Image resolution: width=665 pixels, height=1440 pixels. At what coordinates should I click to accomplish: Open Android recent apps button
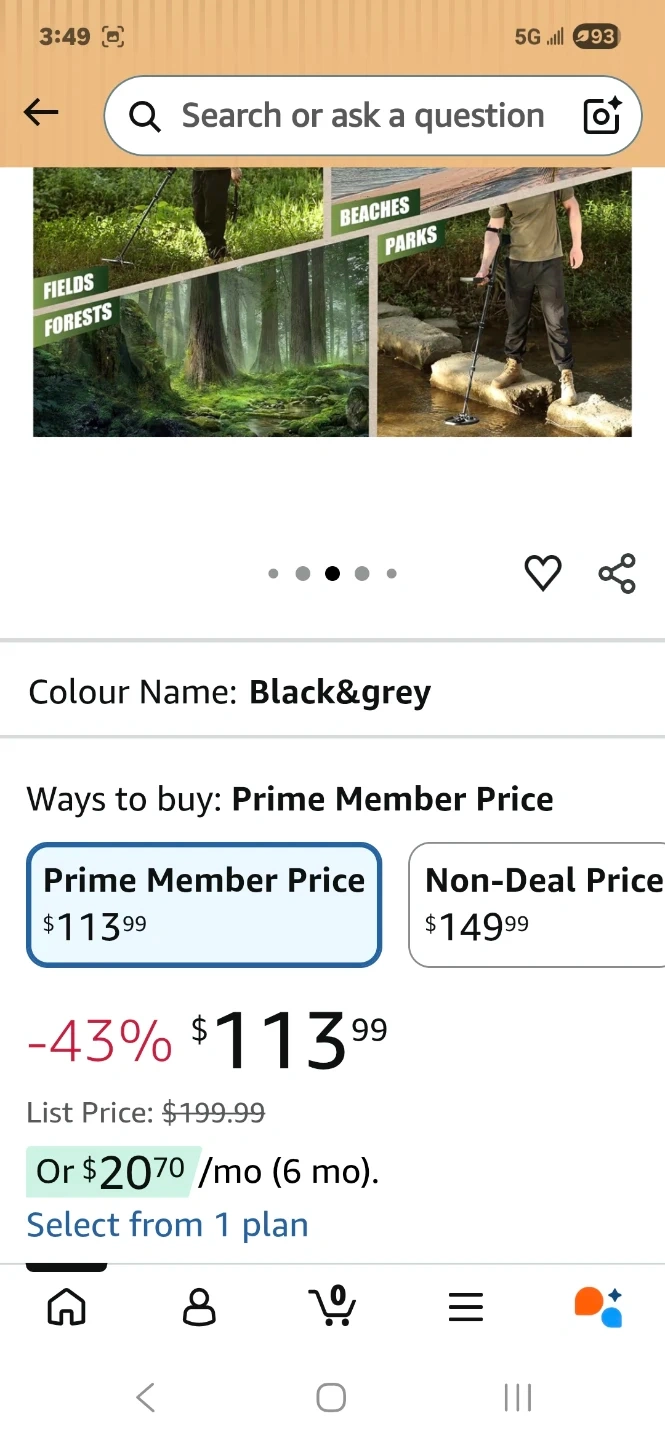pos(517,1397)
